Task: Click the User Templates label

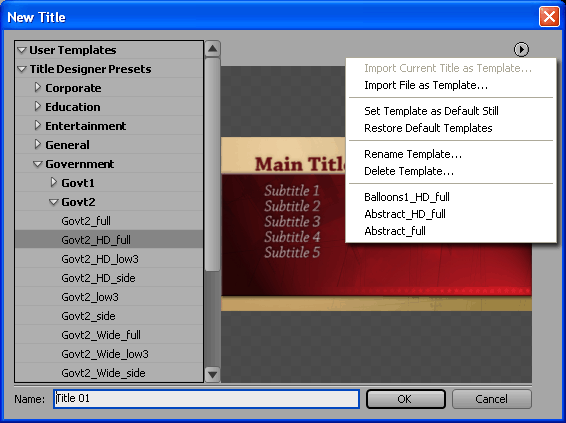Action: point(73,50)
